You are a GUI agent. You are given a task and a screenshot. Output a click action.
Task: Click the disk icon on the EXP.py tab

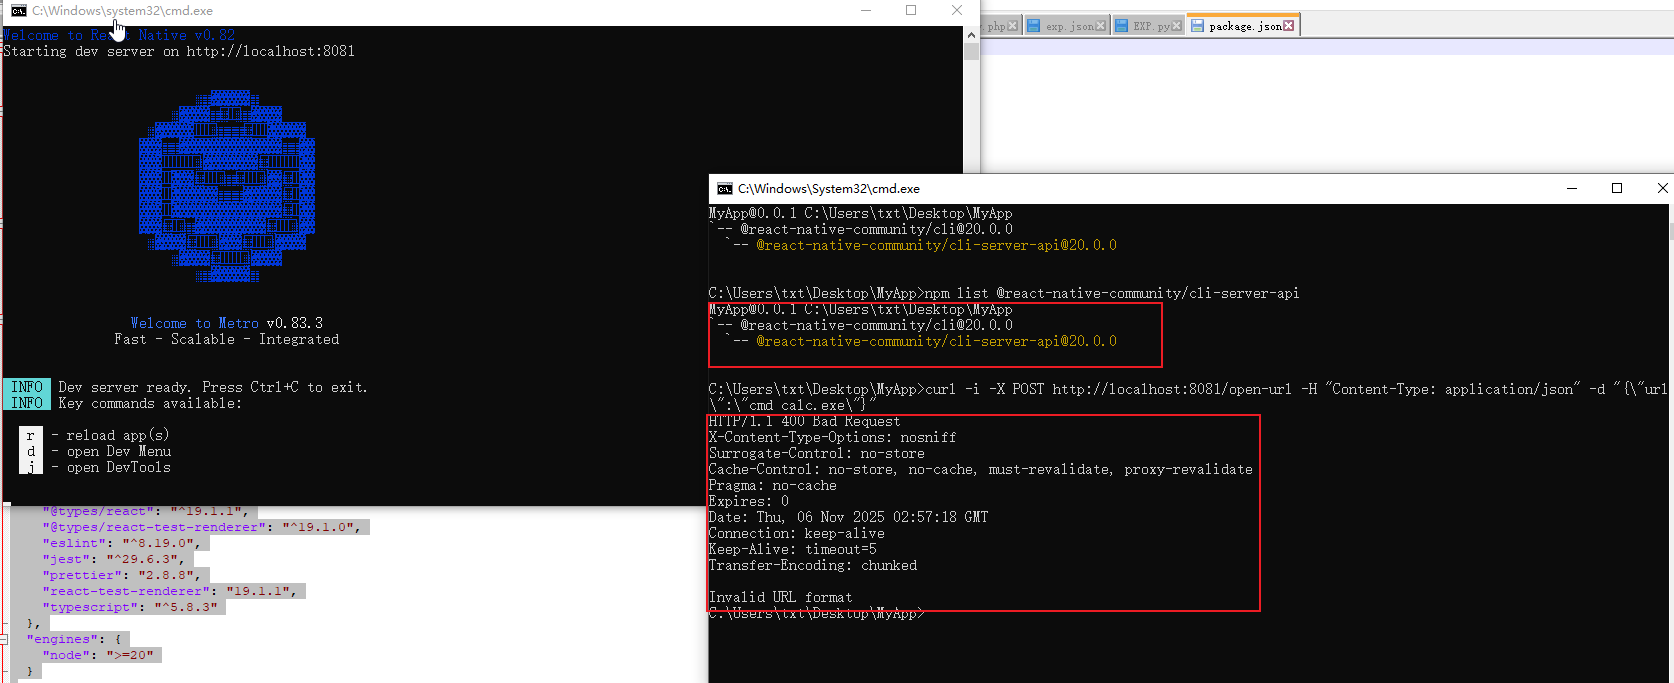1121,26
